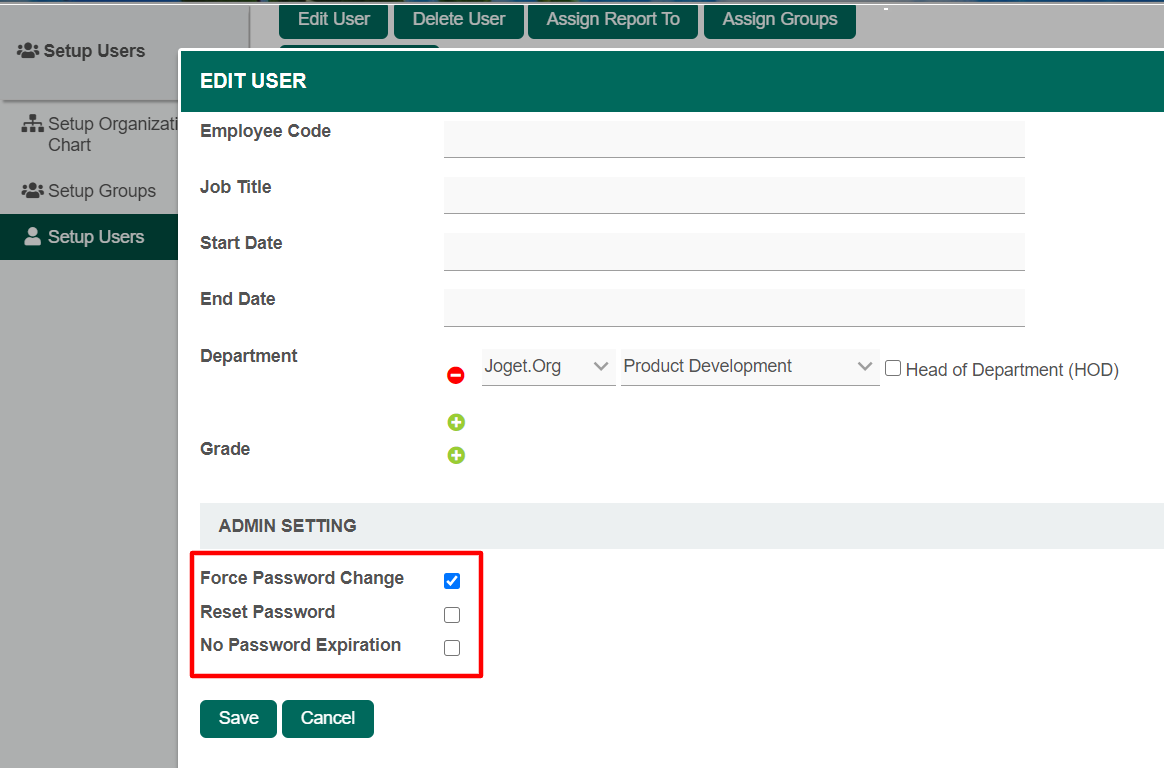Expand the Product Development department dropdown

pos(749,367)
